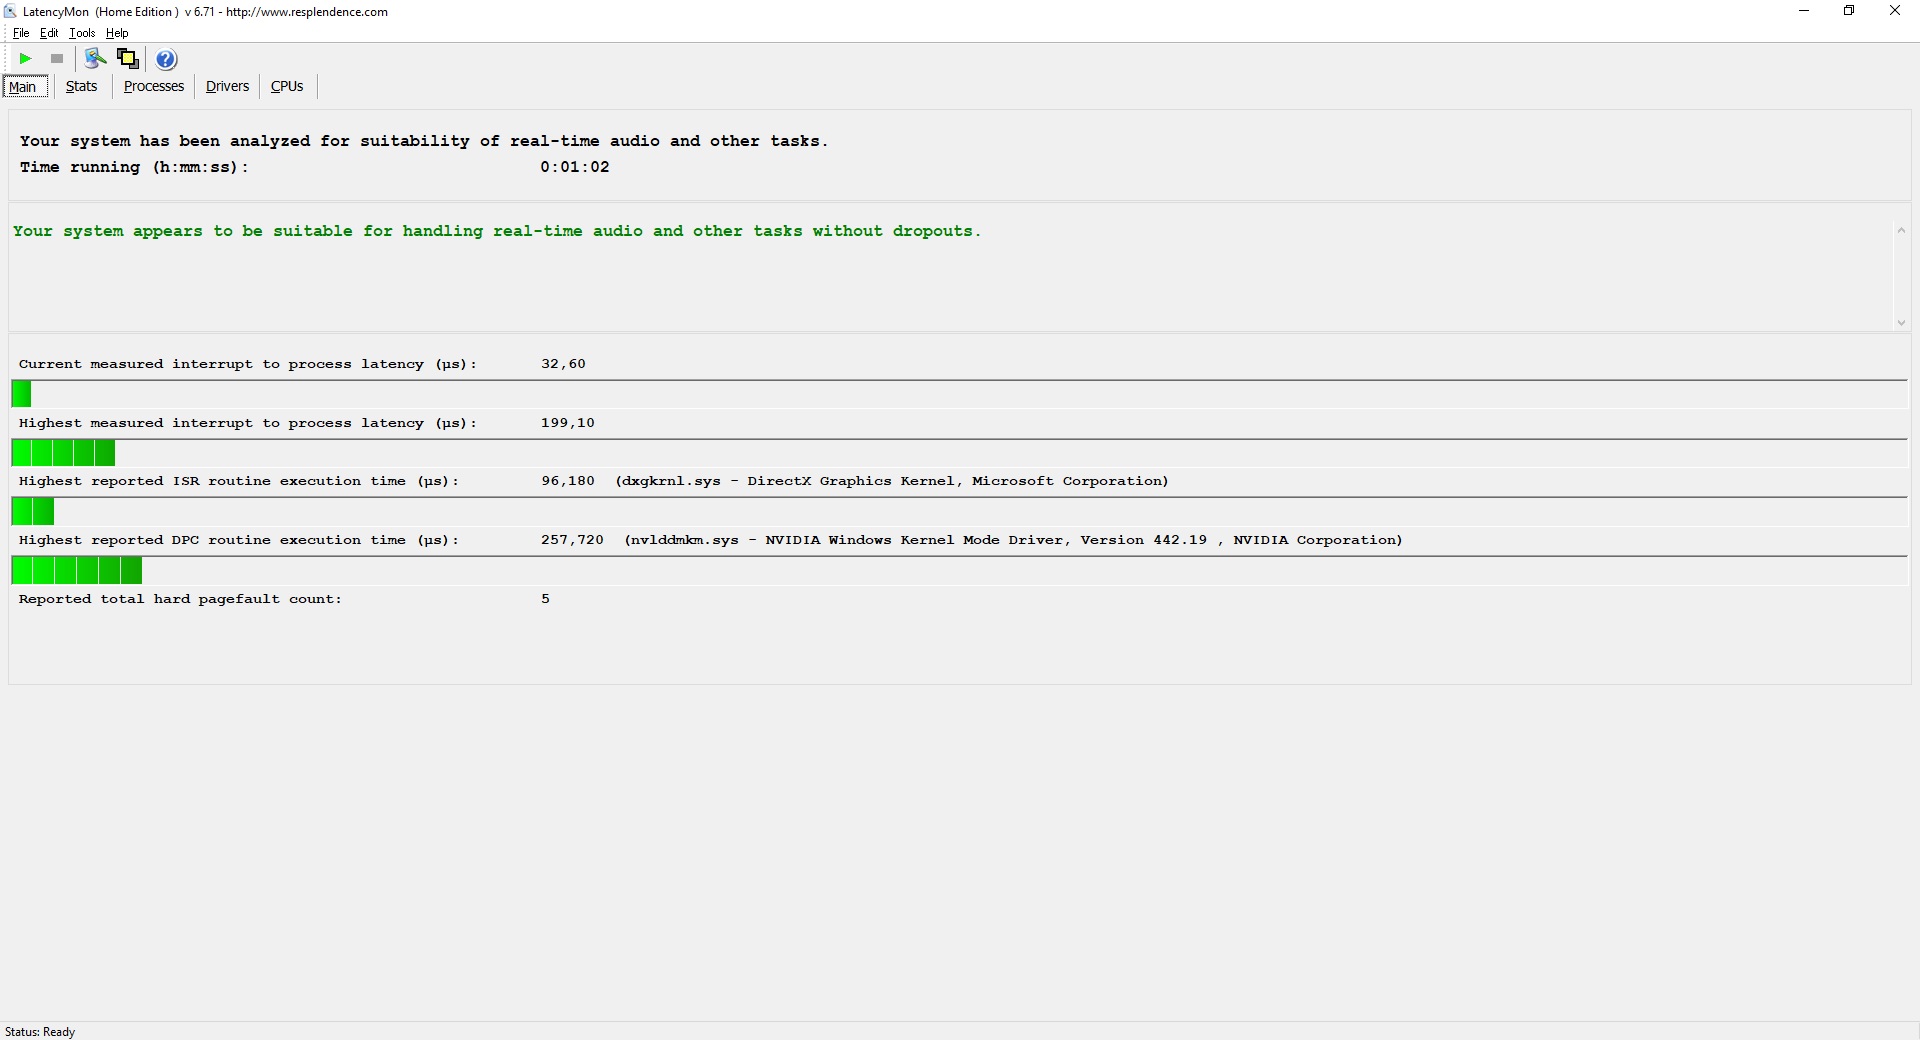This screenshot has height=1040, width=1920.
Task: Click the highest DPC routine execution time bar
Action: (x=77, y=571)
